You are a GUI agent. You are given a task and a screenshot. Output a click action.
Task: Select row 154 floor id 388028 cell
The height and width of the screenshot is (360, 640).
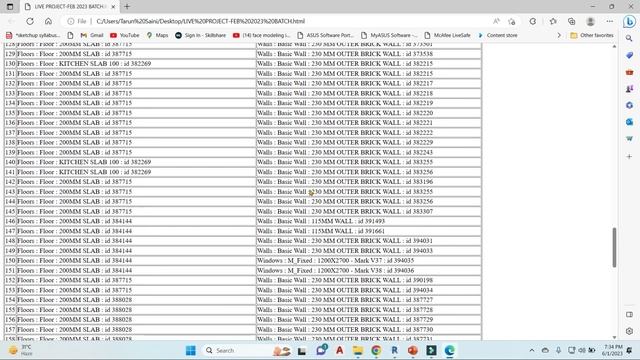[136, 300]
